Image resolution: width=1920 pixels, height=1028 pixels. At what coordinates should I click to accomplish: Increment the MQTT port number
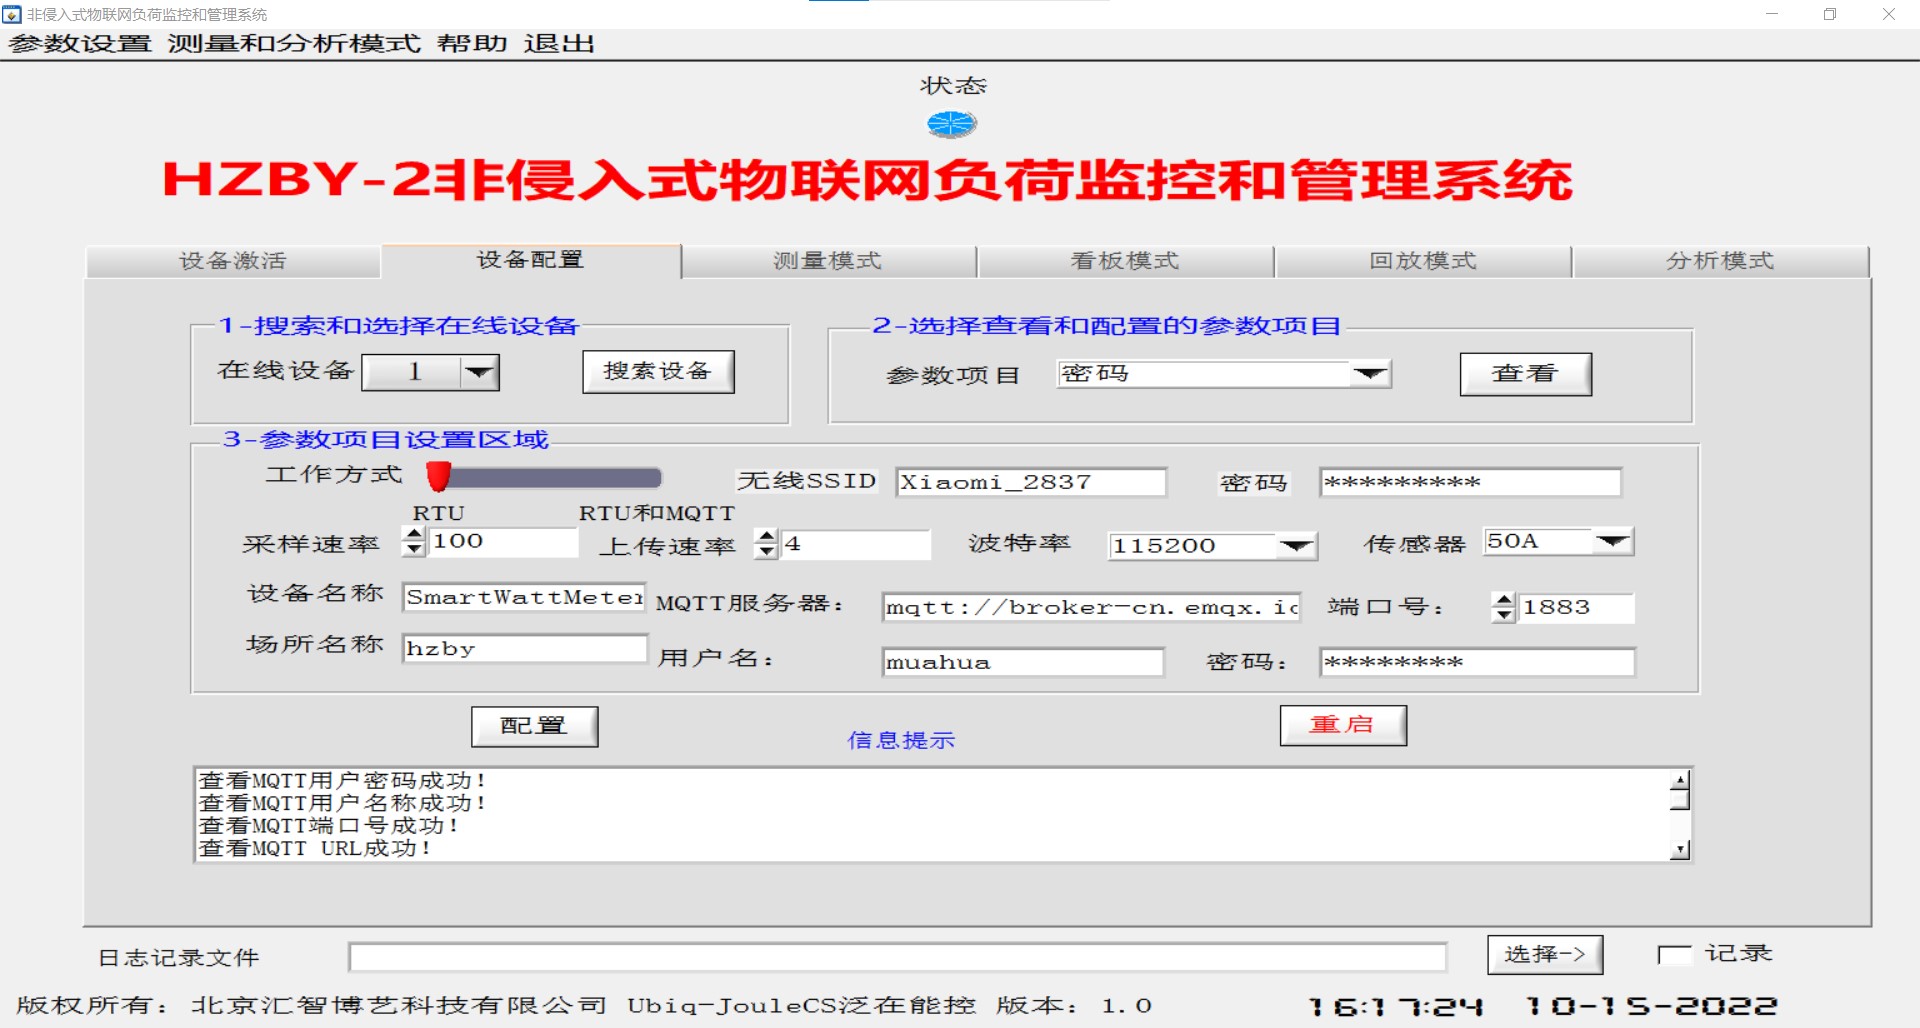click(x=1503, y=600)
